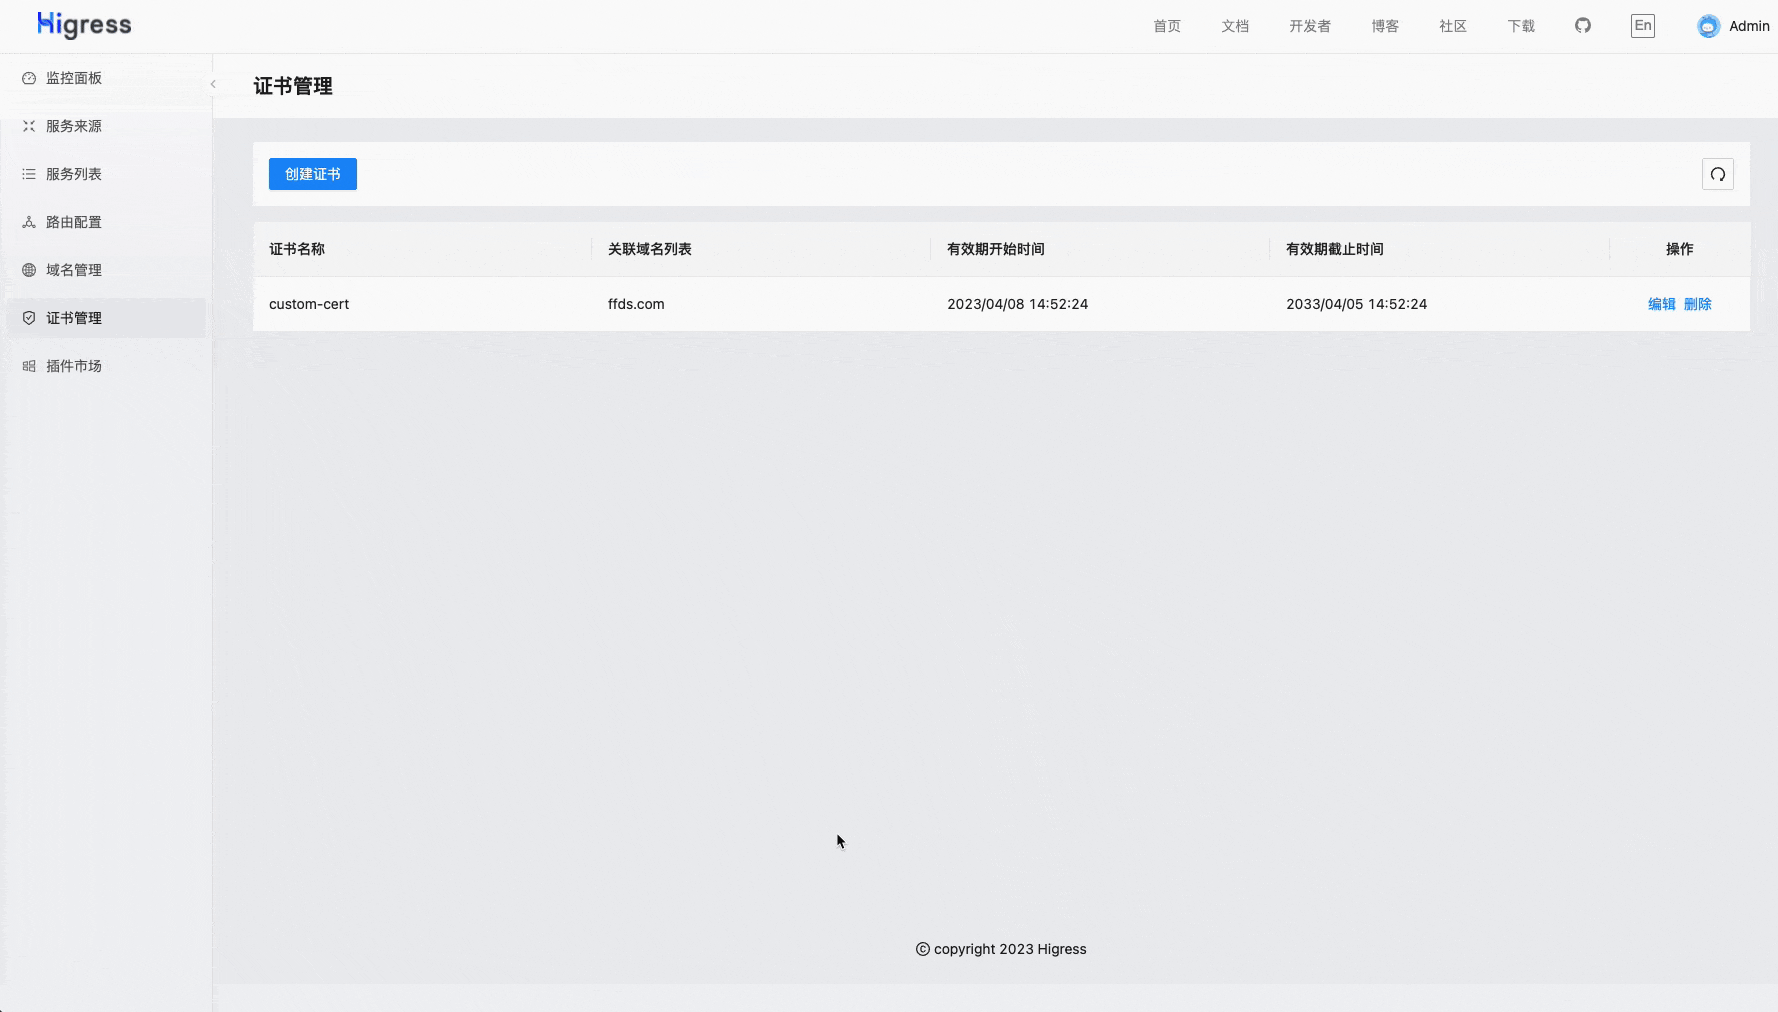Click the 2023/04/08 14:52:24 start time
The height and width of the screenshot is (1012, 1778).
point(1017,304)
